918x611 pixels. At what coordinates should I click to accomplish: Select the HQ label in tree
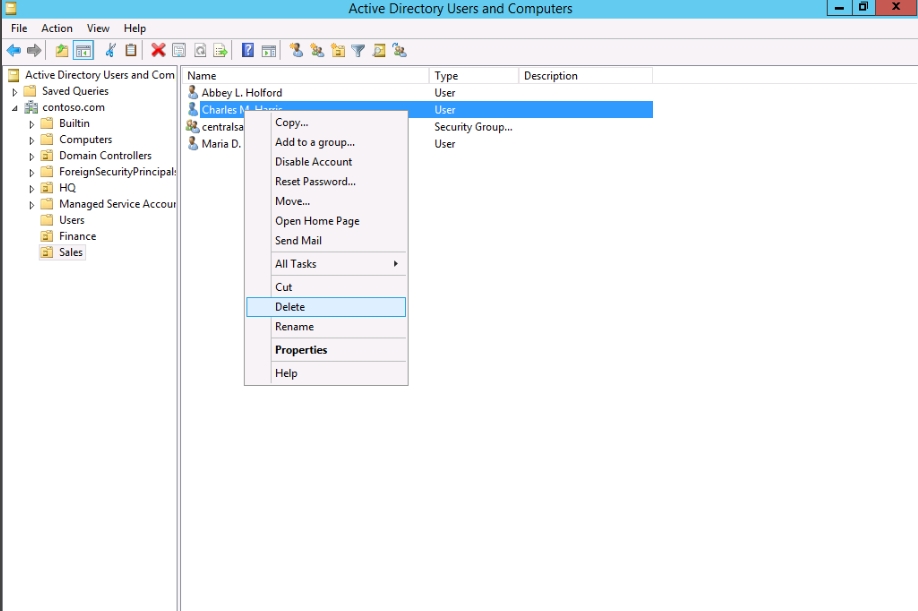coord(67,188)
